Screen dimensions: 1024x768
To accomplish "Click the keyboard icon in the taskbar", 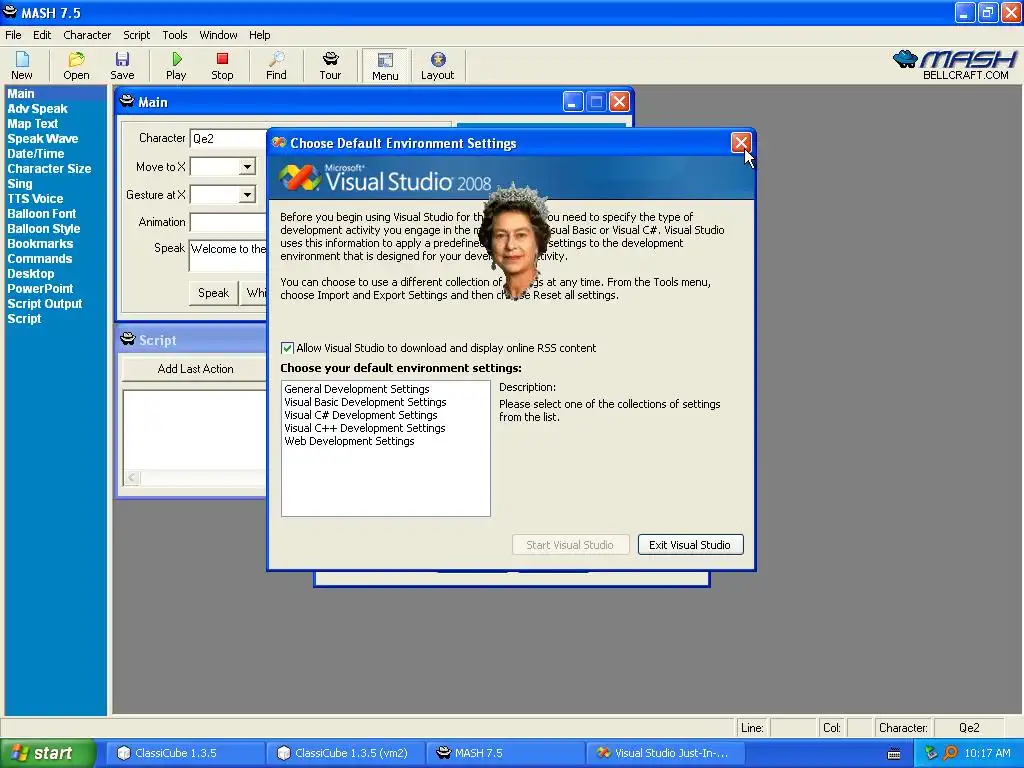I will tap(894, 754).
